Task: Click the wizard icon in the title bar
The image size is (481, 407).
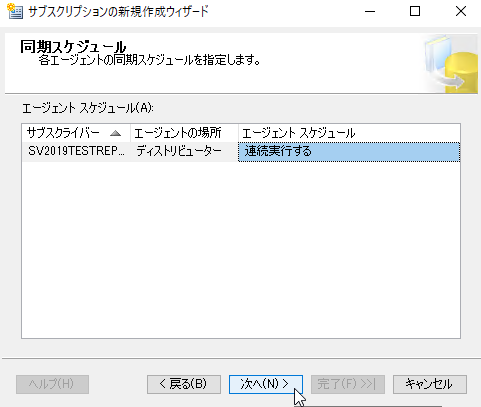Action: pos(15,11)
